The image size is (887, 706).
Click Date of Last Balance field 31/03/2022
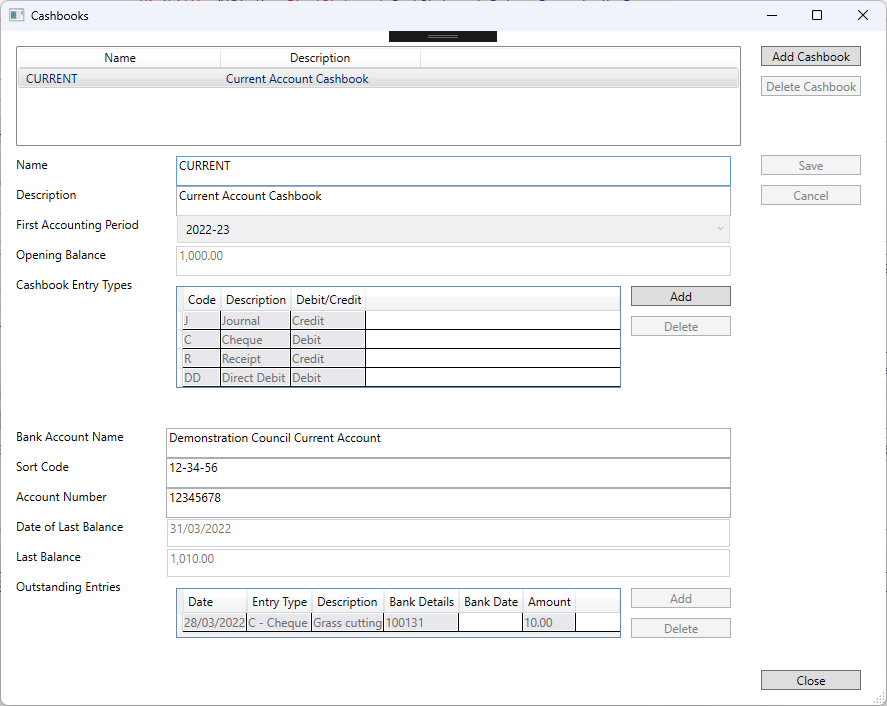pyautogui.click(x=448, y=533)
